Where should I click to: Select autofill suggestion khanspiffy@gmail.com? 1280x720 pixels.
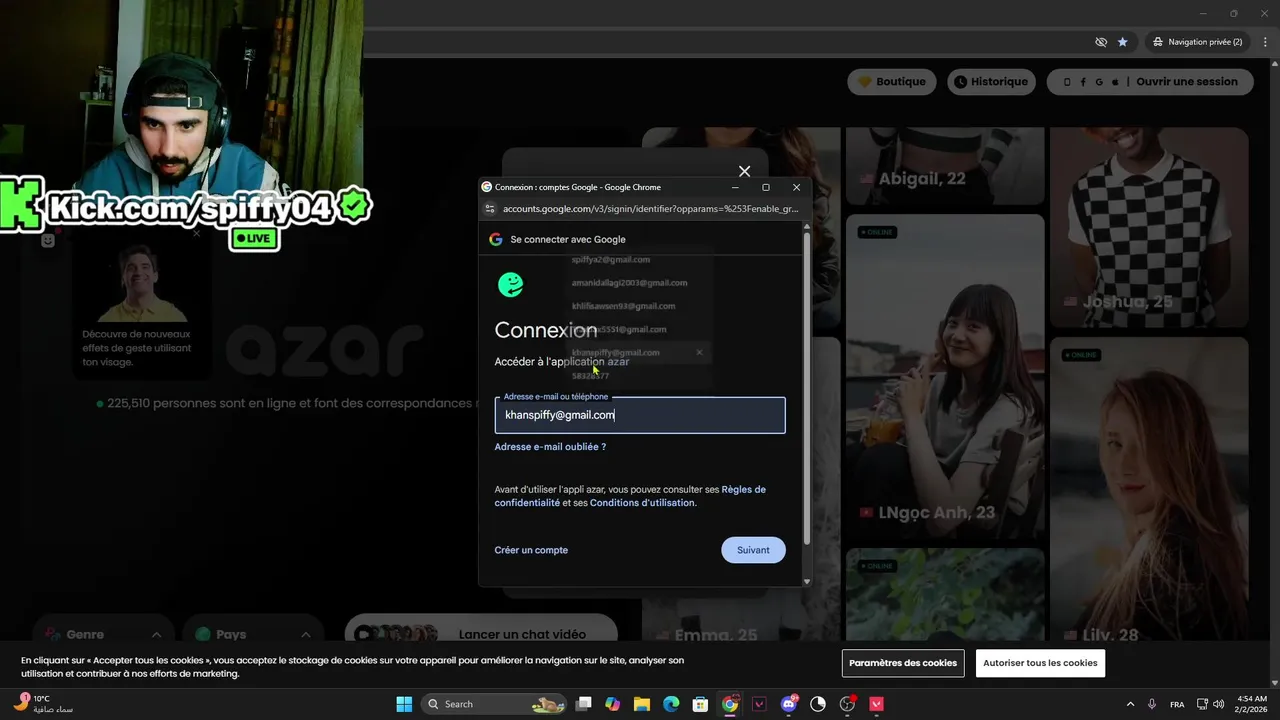615,352
